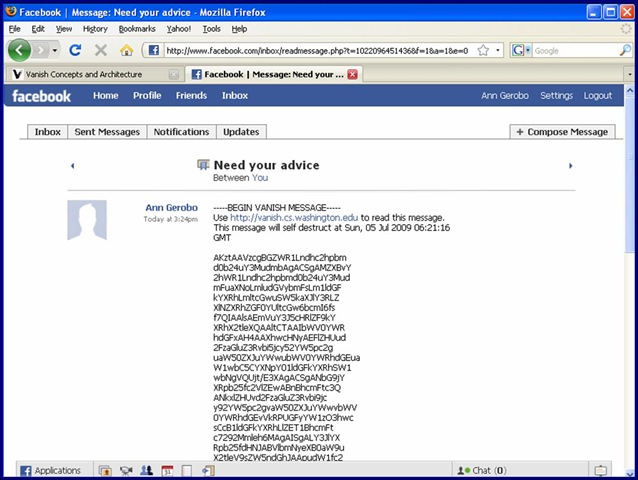Open Ann Gerobo sender name link

(172, 207)
